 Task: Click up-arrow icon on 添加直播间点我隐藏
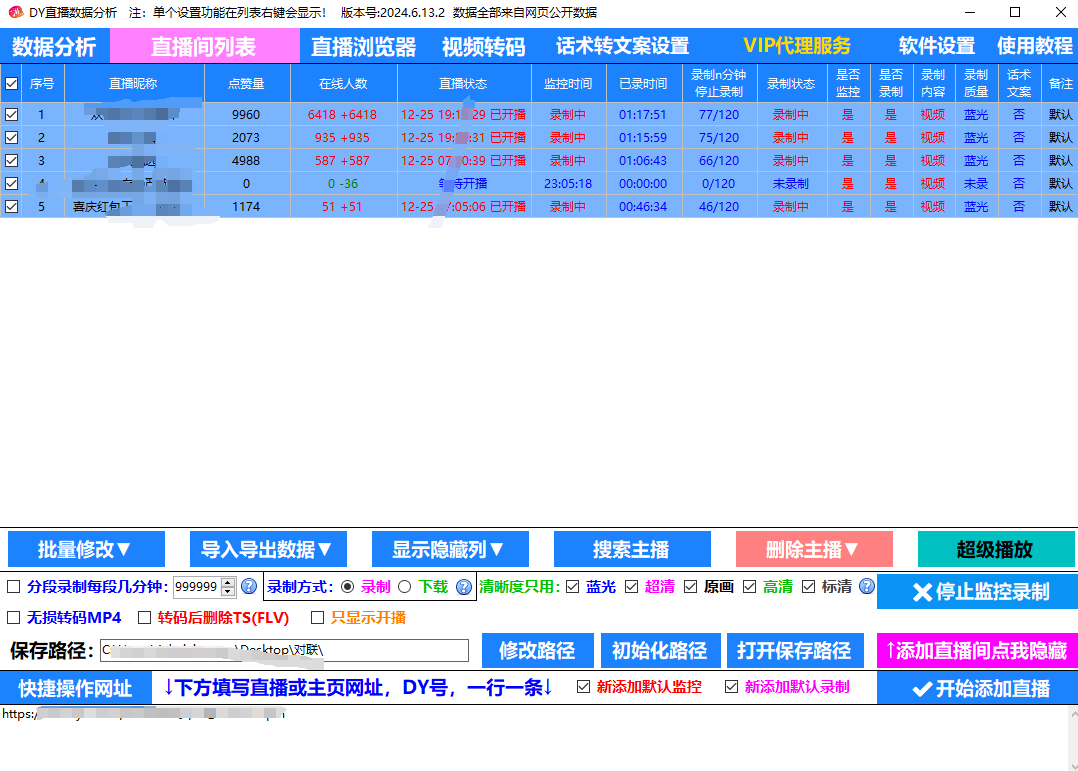point(893,650)
